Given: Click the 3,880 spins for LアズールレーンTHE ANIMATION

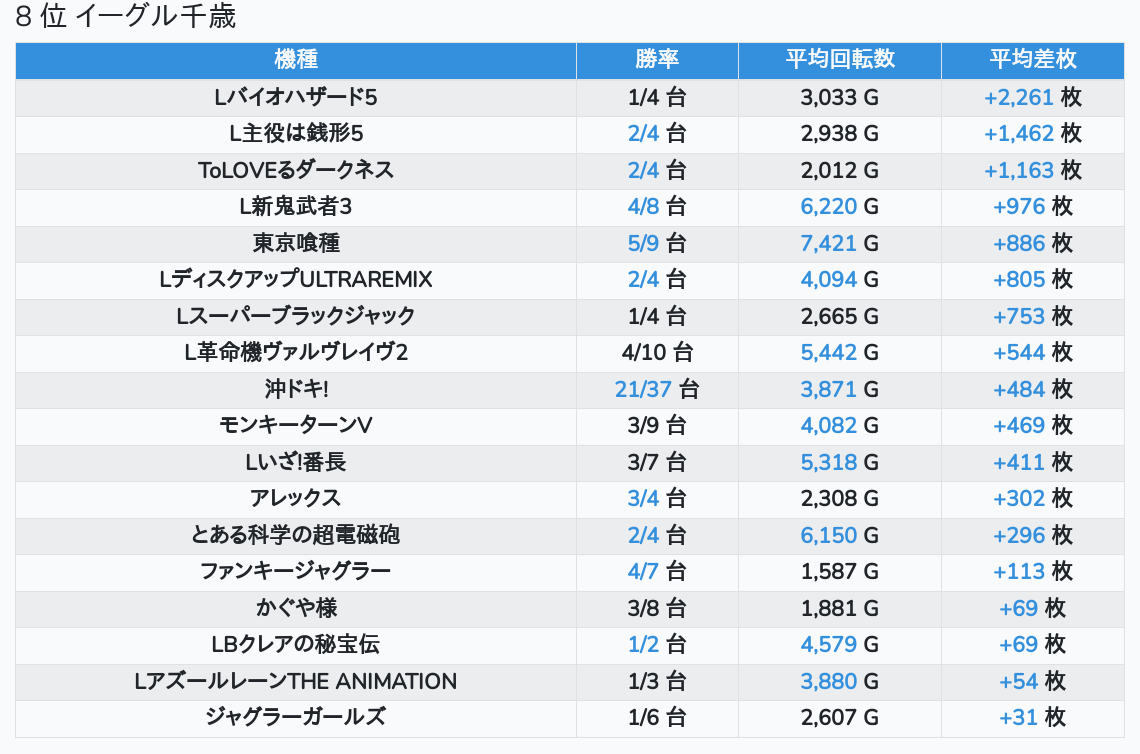Looking at the screenshot, I should [829, 681].
